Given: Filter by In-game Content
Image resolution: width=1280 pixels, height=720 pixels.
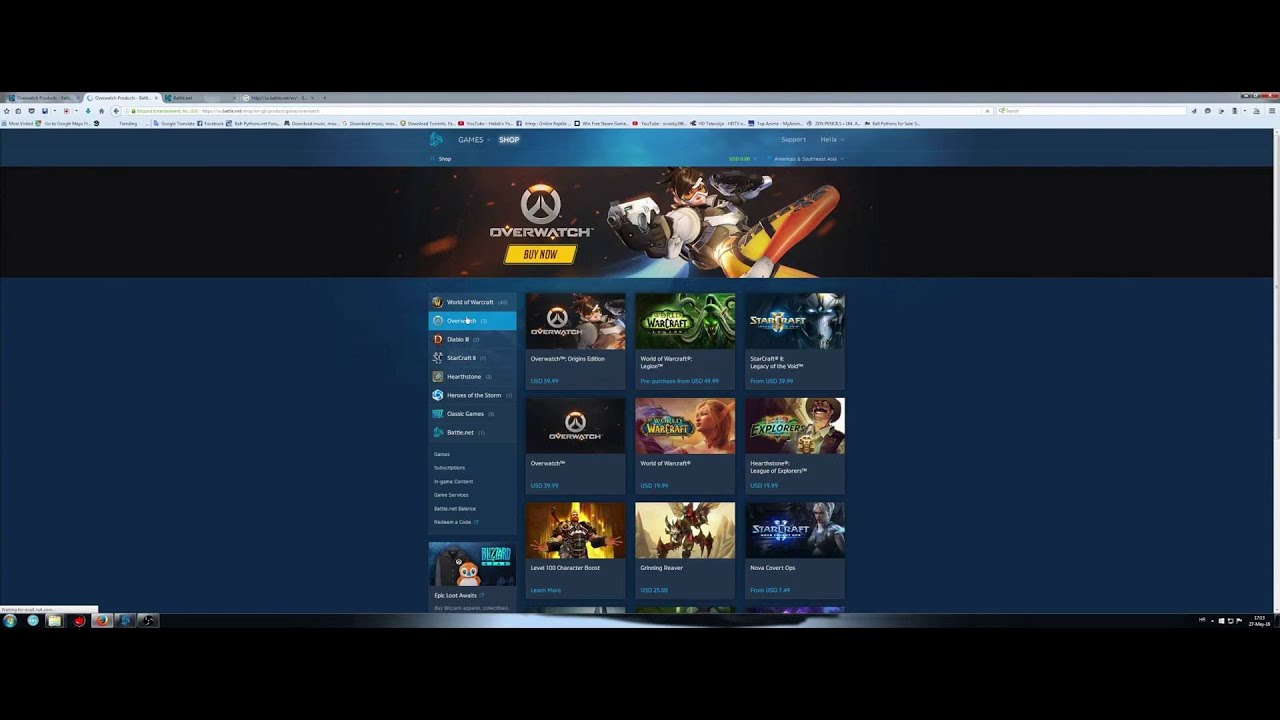Looking at the screenshot, I should (x=453, y=481).
